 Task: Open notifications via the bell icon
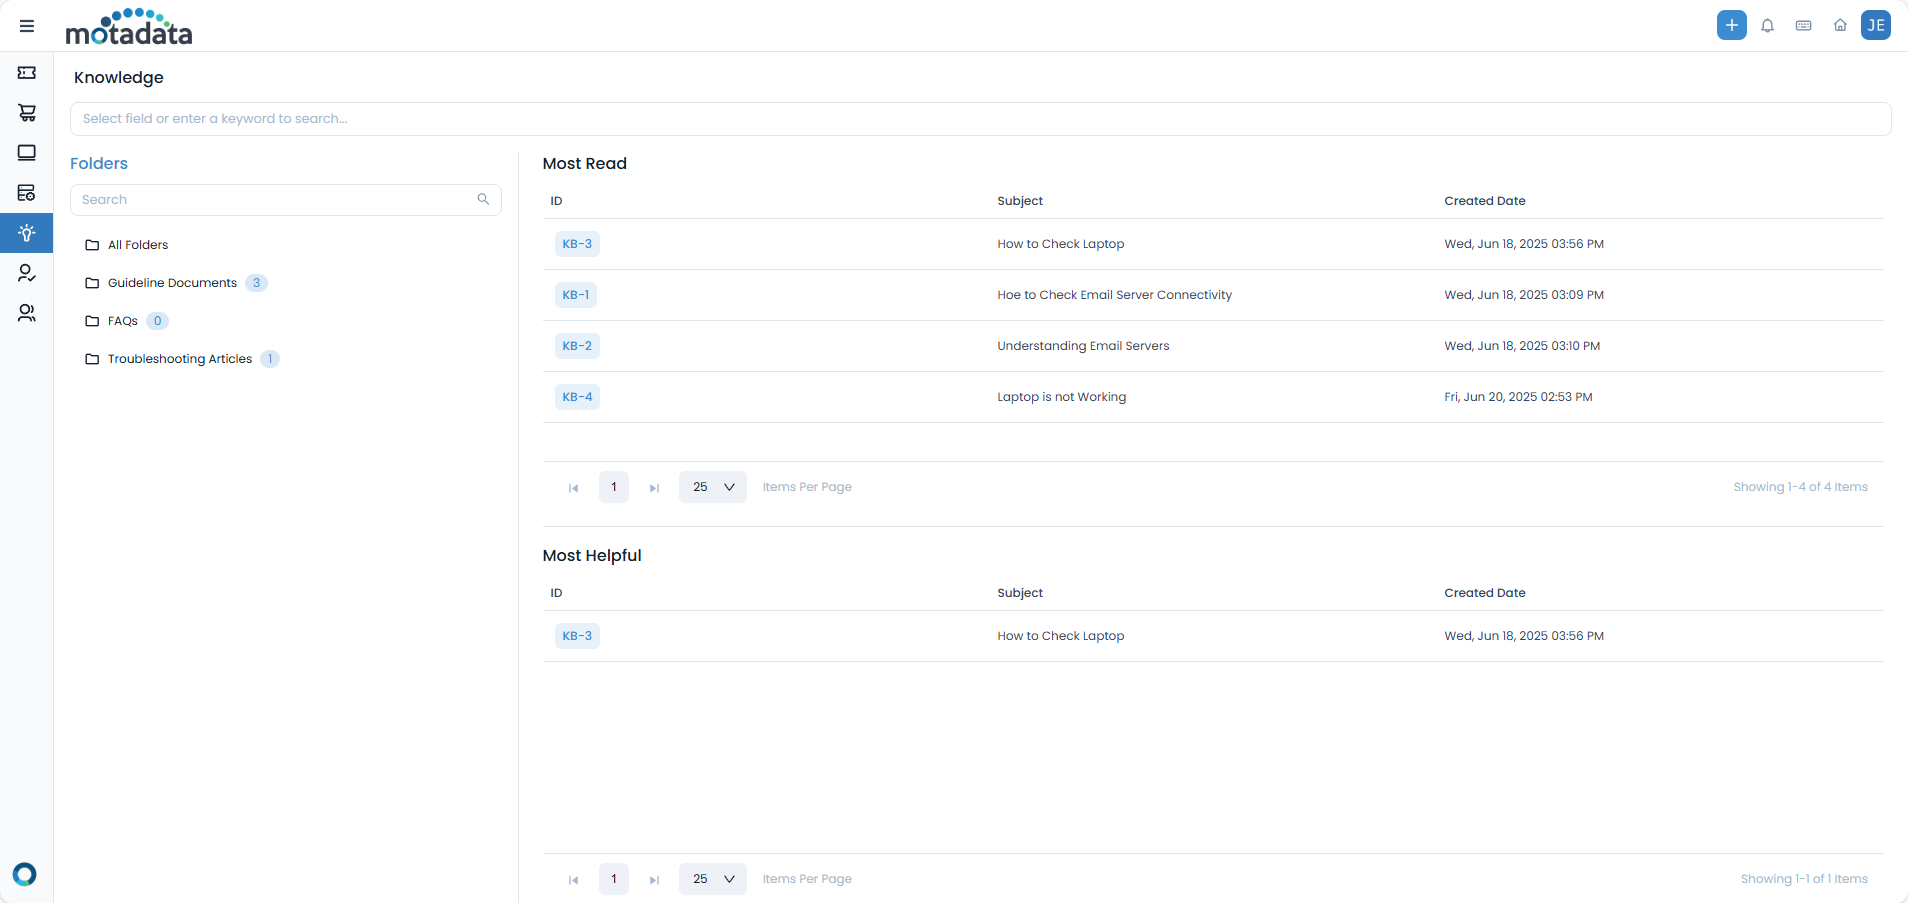click(x=1767, y=25)
